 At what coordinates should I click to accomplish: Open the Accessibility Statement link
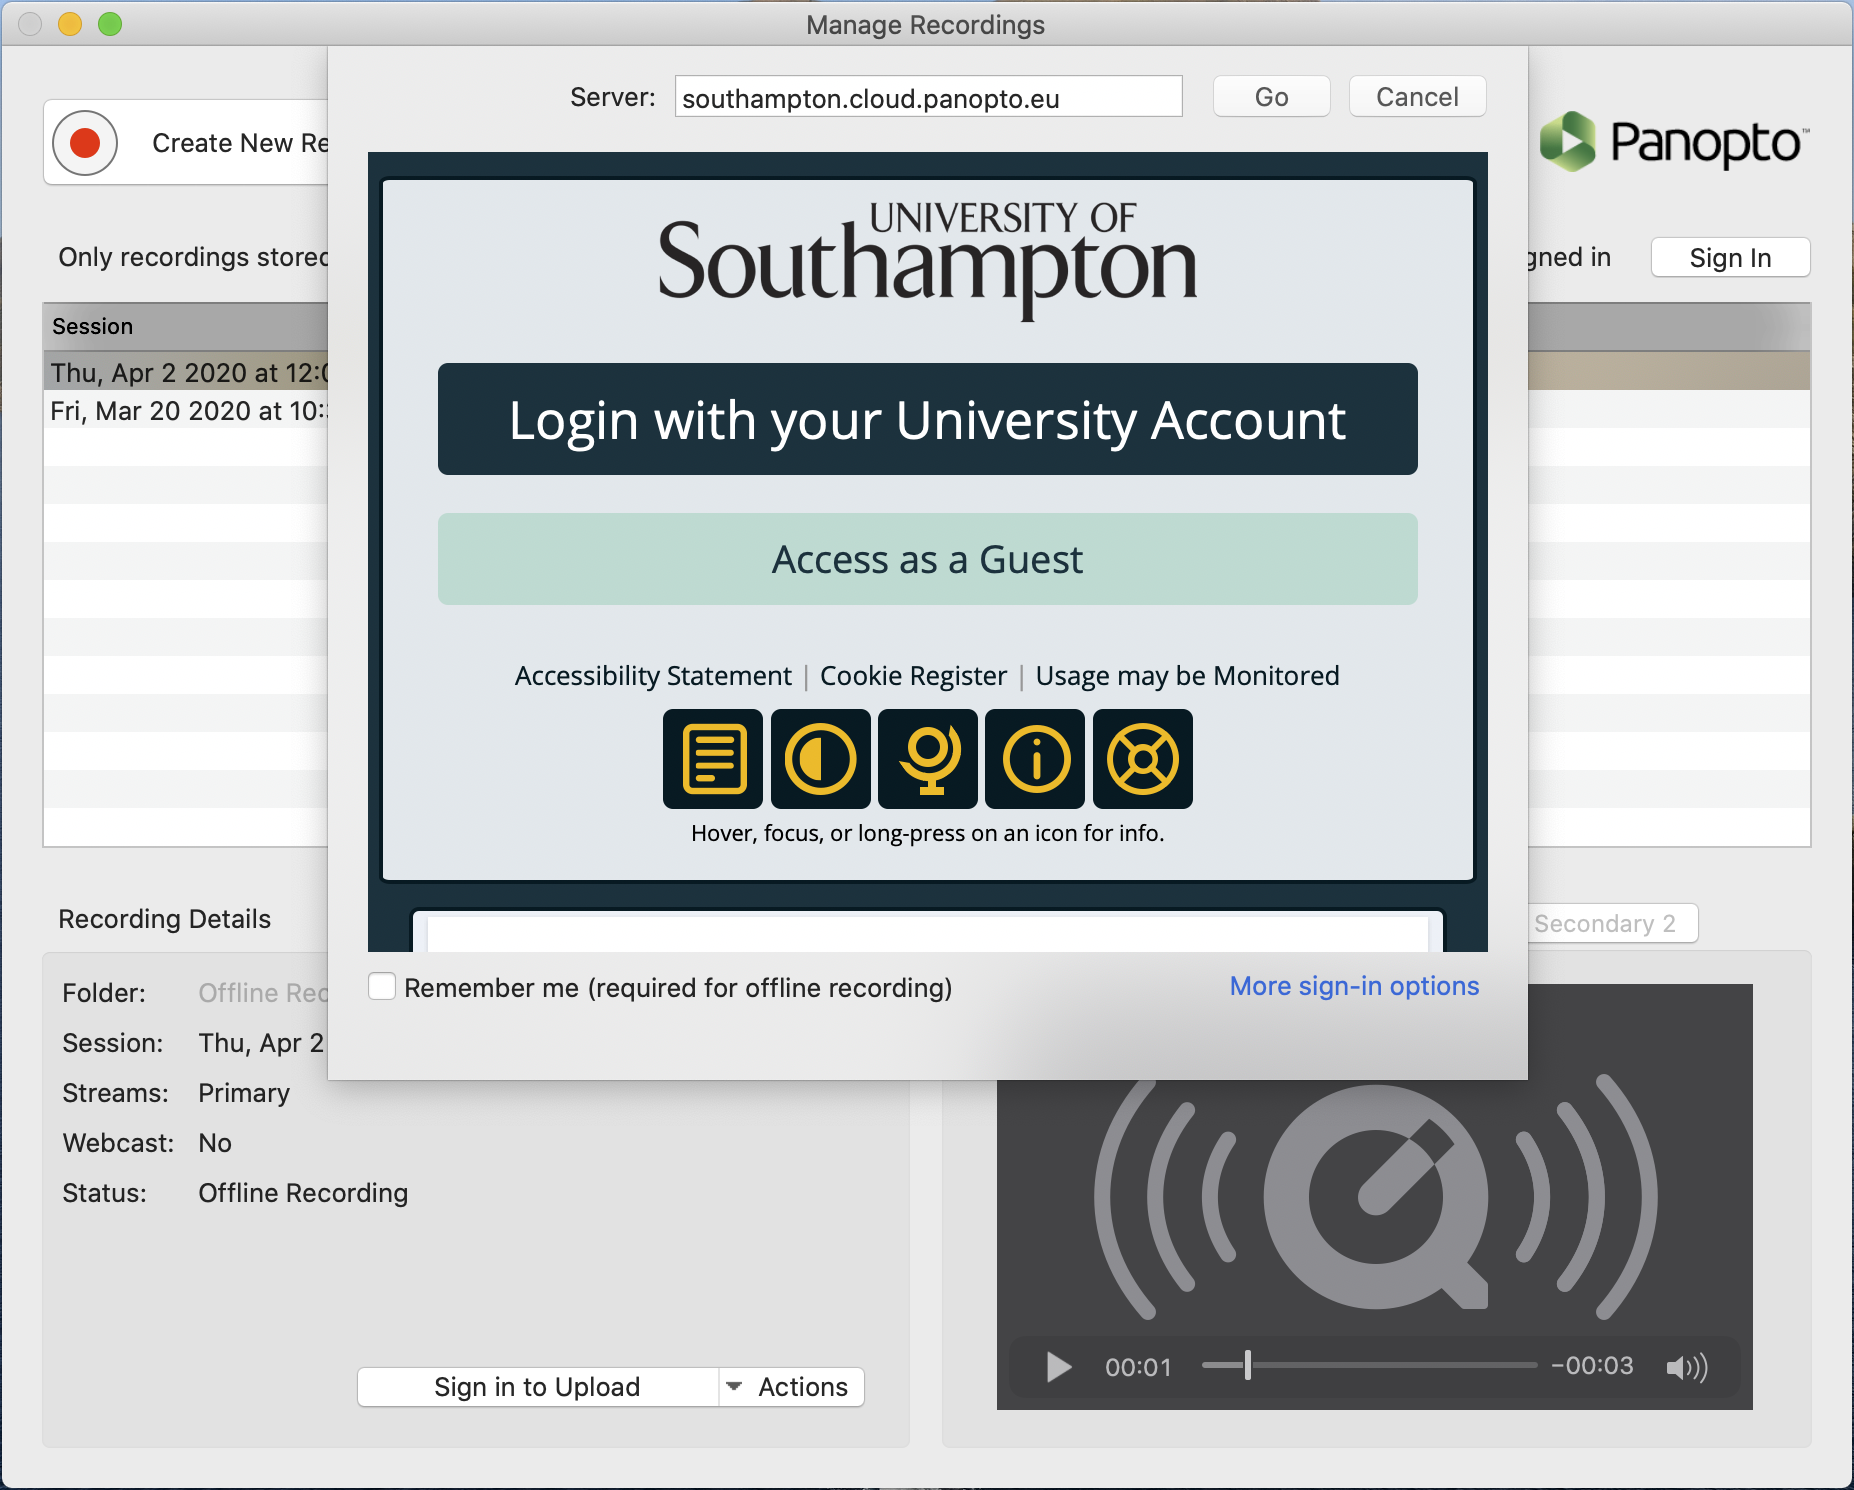[653, 676]
